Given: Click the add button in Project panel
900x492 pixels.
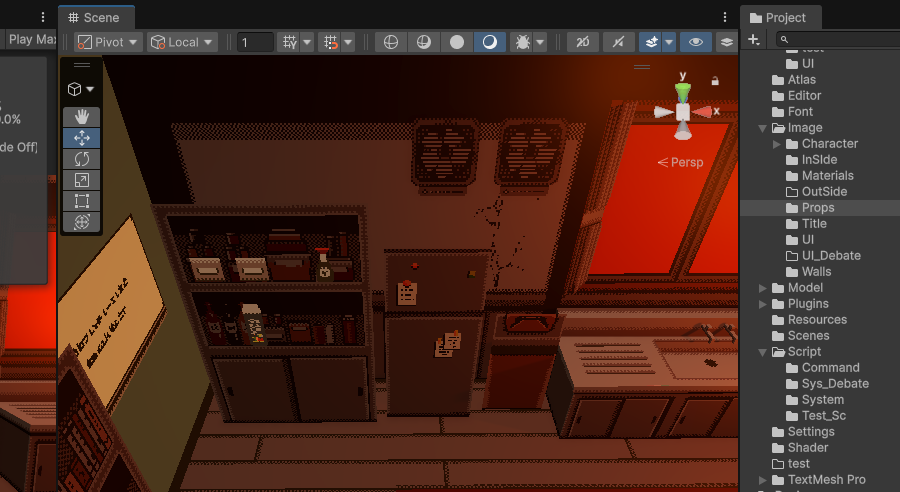Looking at the screenshot, I should tap(754, 39).
